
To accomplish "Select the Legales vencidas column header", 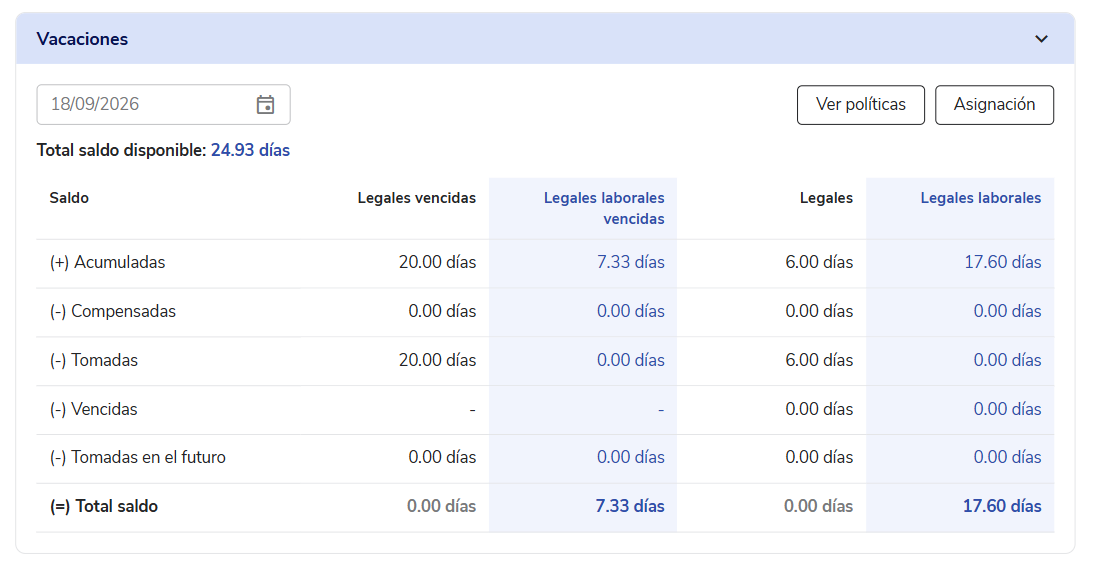I will 416,198.
